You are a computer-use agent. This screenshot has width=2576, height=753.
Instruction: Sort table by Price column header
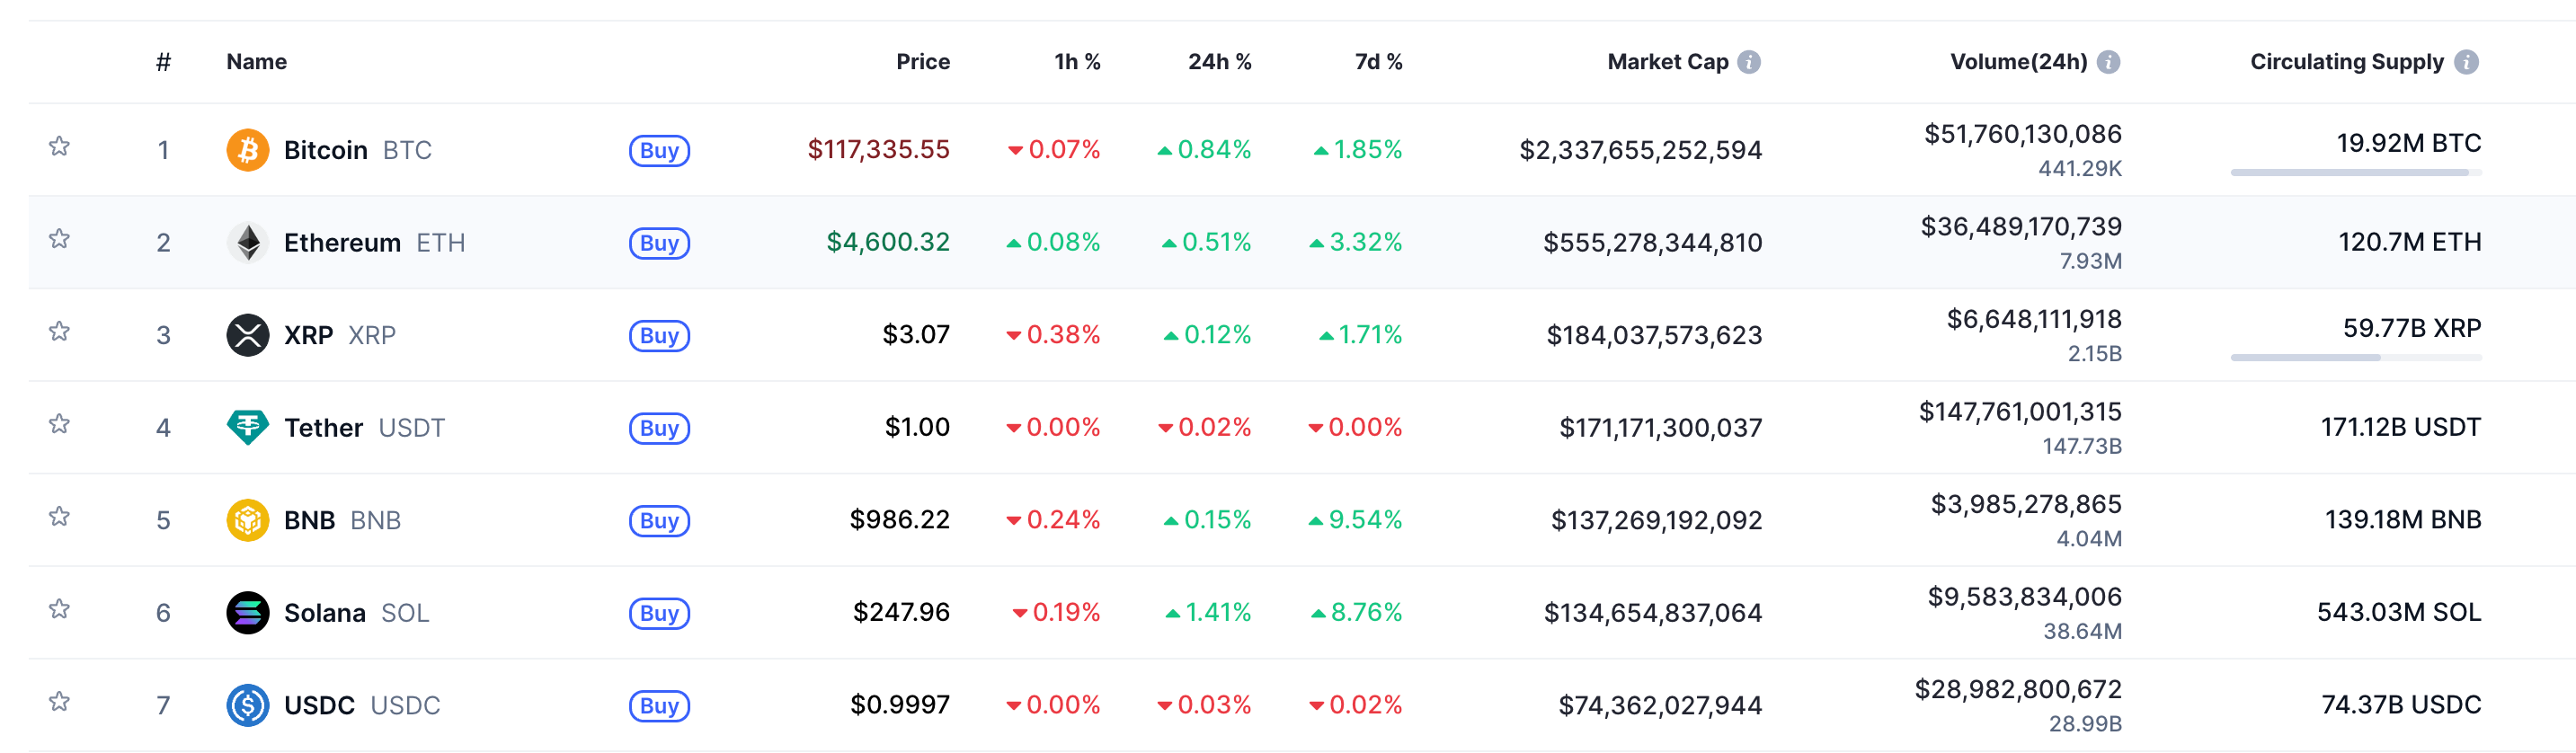point(922,62)
